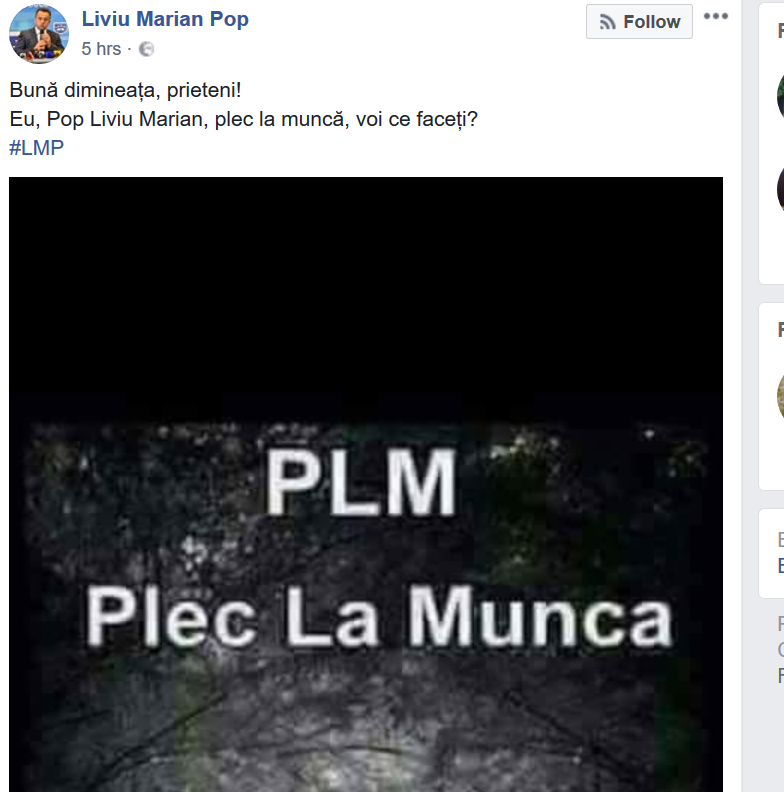Click the Bună dimineața, prieteni! post text
This screenshot has height=792, width=784.
(x=125, y=90)
